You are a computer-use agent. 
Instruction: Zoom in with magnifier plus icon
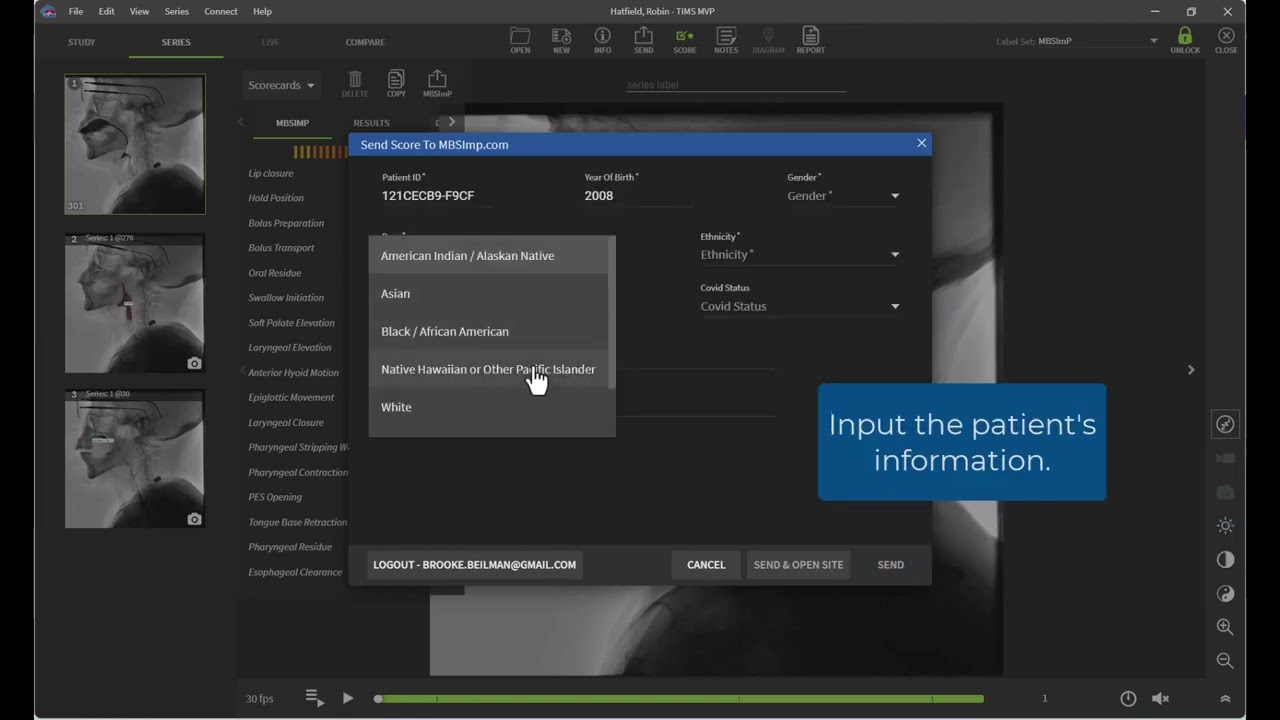(x=1225, y=627)
